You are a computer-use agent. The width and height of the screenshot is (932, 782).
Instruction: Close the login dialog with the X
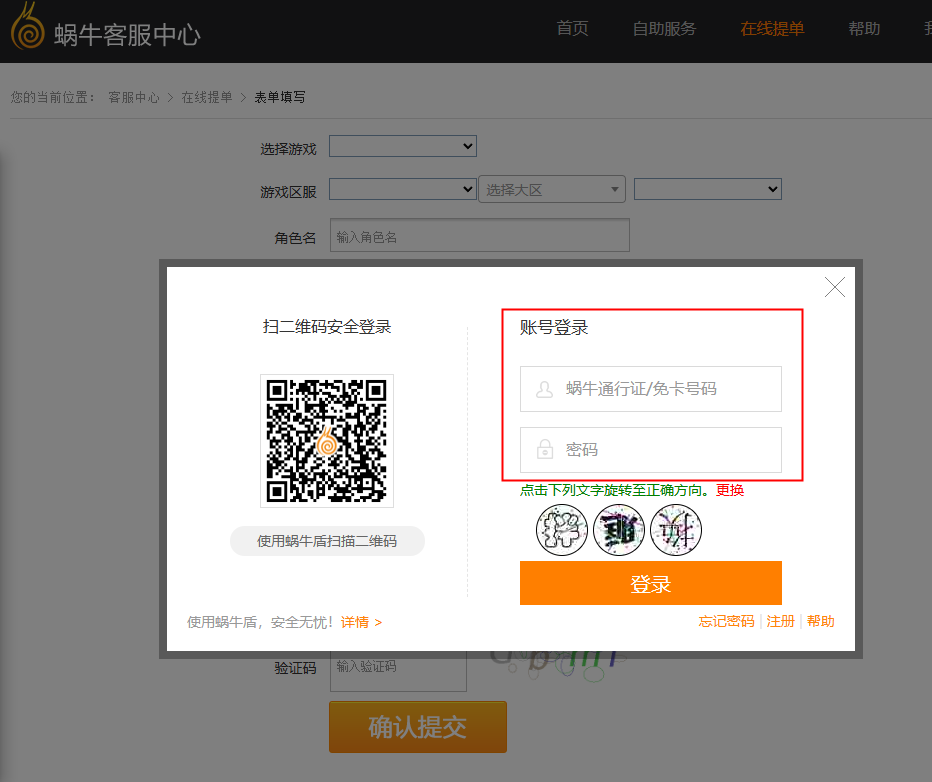[835, 288]
